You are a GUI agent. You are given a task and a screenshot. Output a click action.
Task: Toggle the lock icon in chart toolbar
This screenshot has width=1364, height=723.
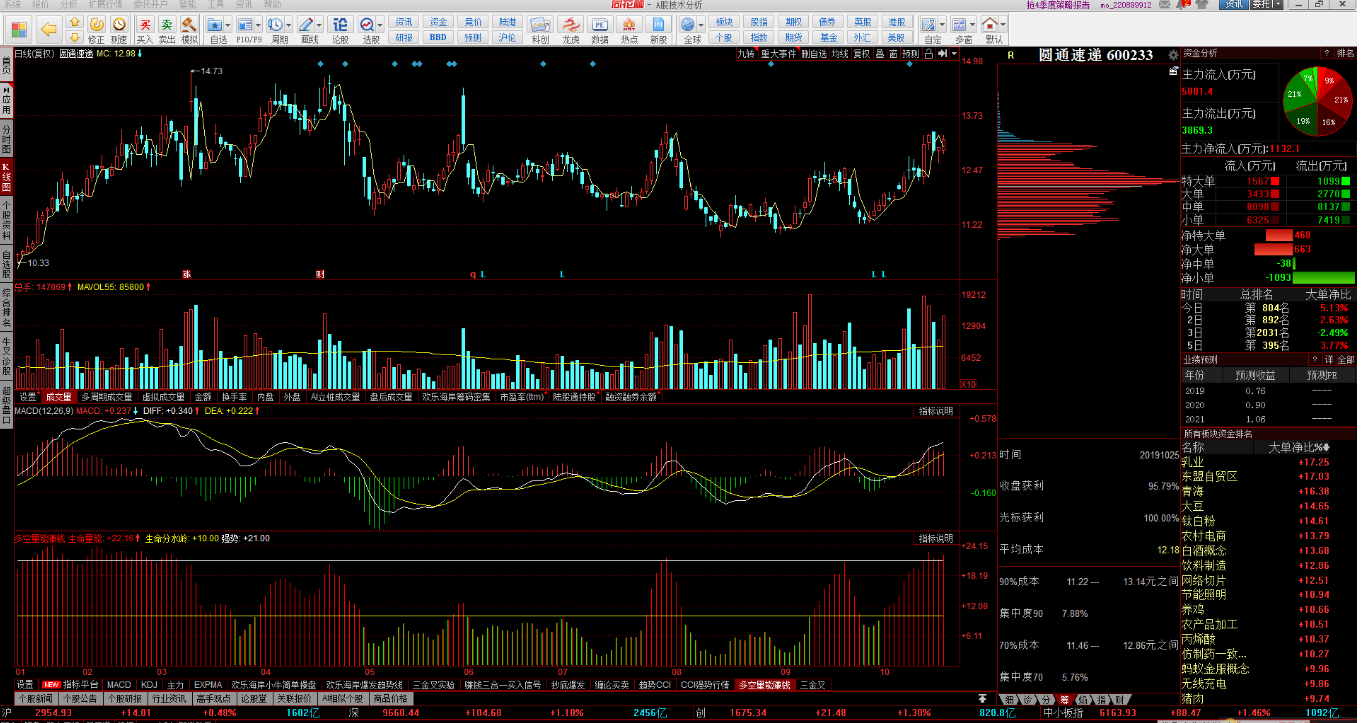(x=929, y=54)
